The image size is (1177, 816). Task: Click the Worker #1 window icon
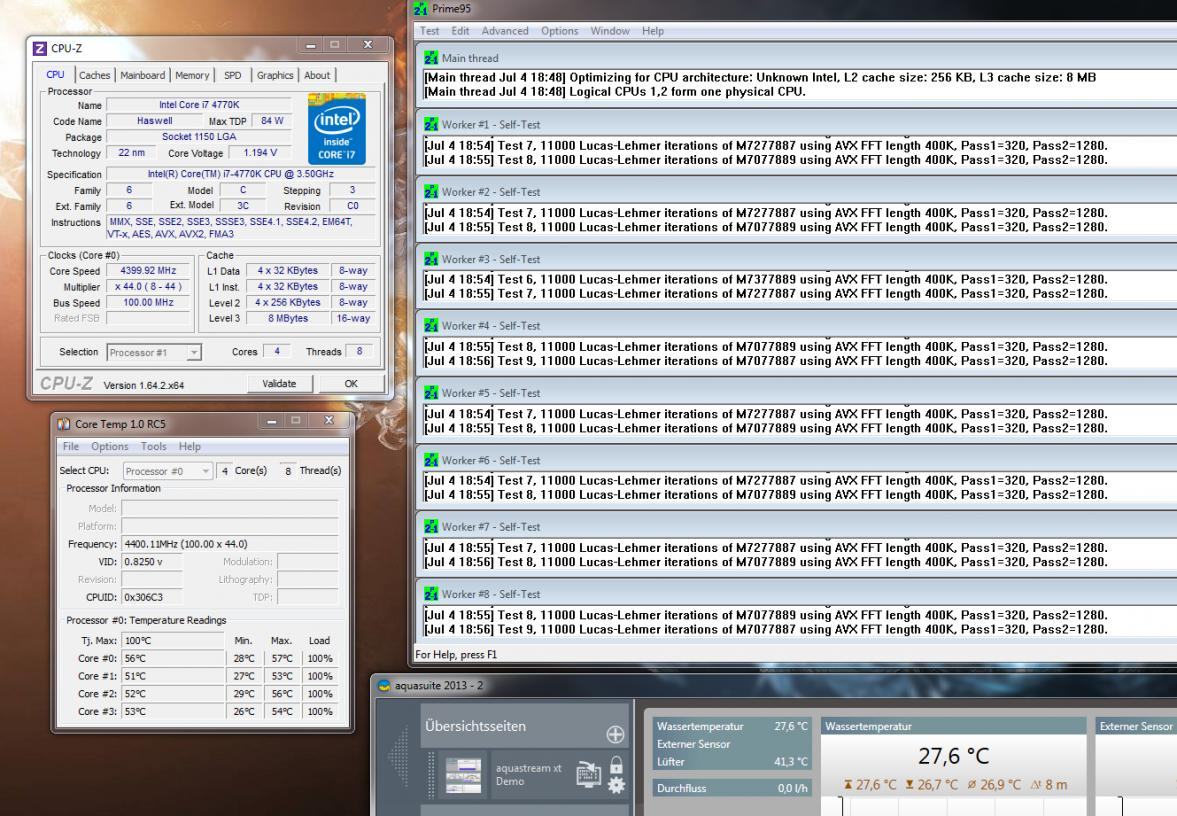coord(431,125)
